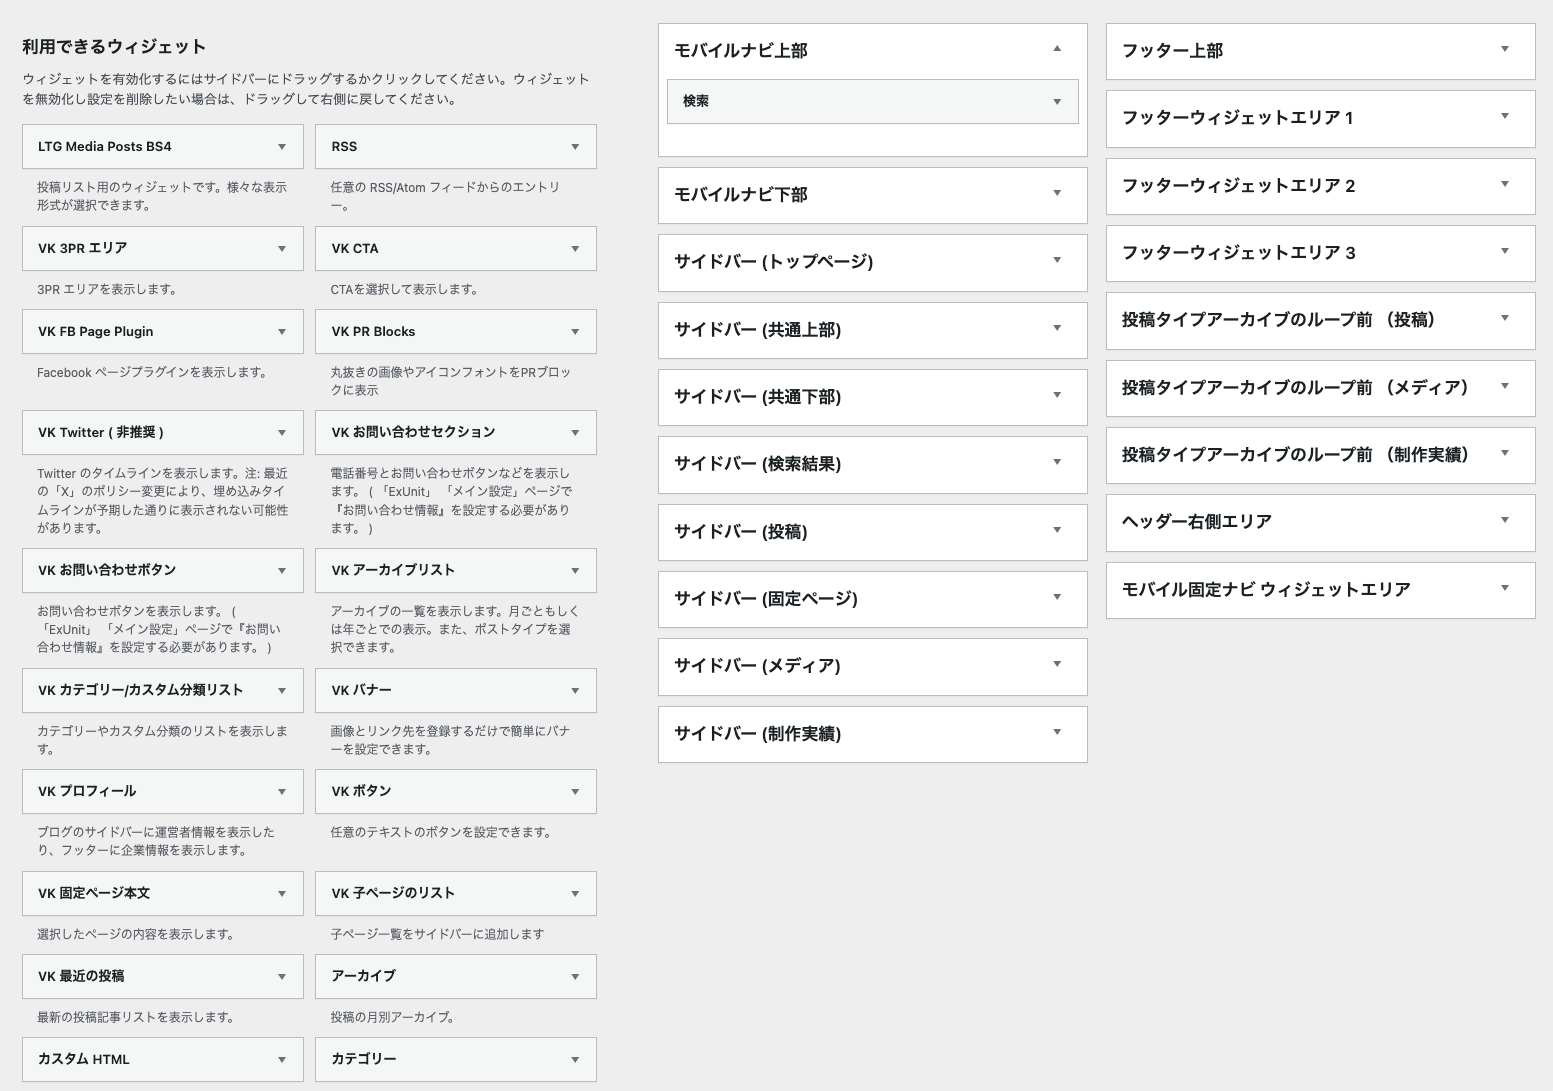Click the VK PR Blocks widget title
Image resolution: width=1553 pixels, height=1091 pixels.
point(373,332)
